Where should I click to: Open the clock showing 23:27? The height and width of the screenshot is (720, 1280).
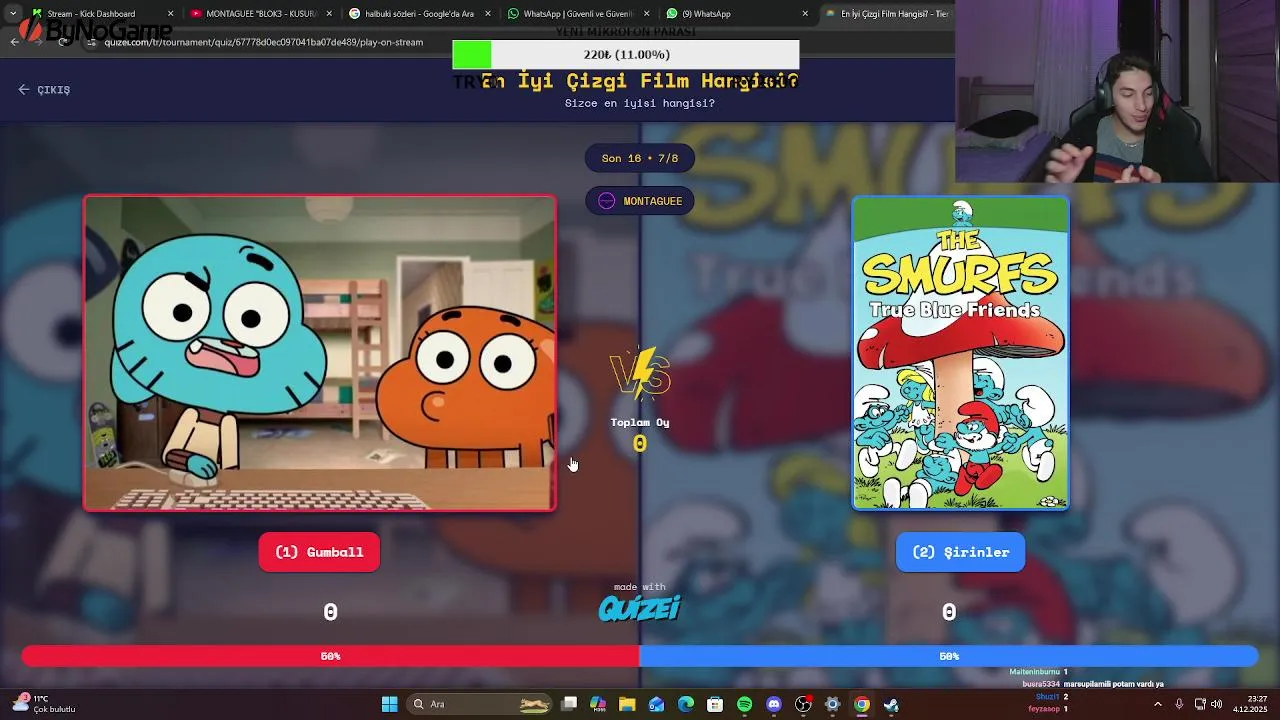click(1250, 704)
